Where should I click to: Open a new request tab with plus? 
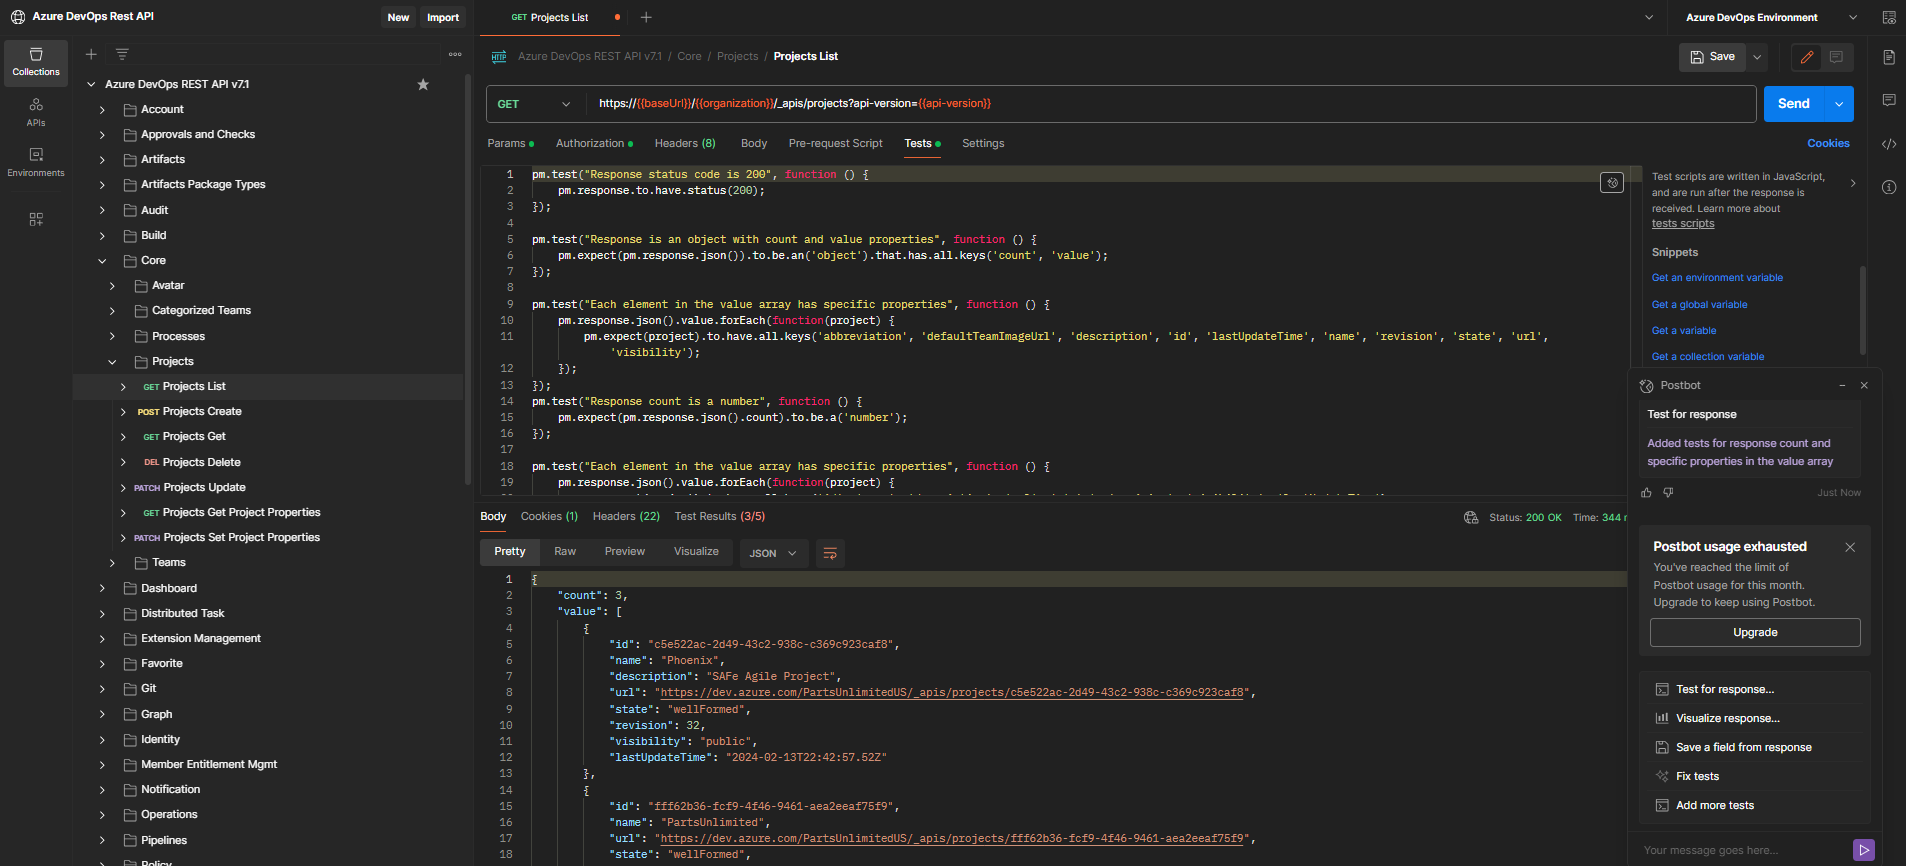coord(646,17)
